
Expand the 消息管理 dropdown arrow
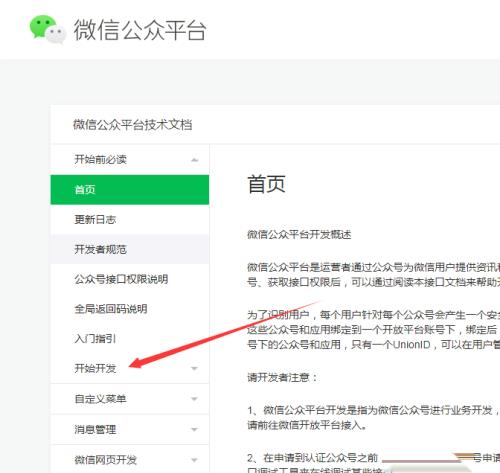[x=195, y=429]
